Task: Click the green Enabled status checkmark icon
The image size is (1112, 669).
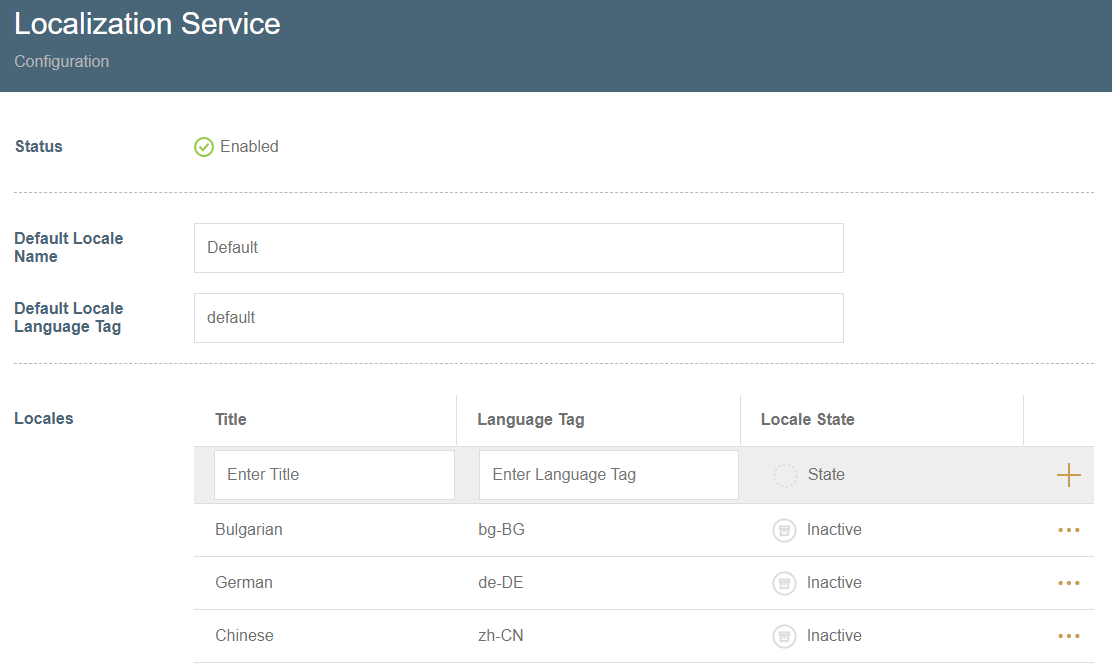Action: click(x=204, y=147)
